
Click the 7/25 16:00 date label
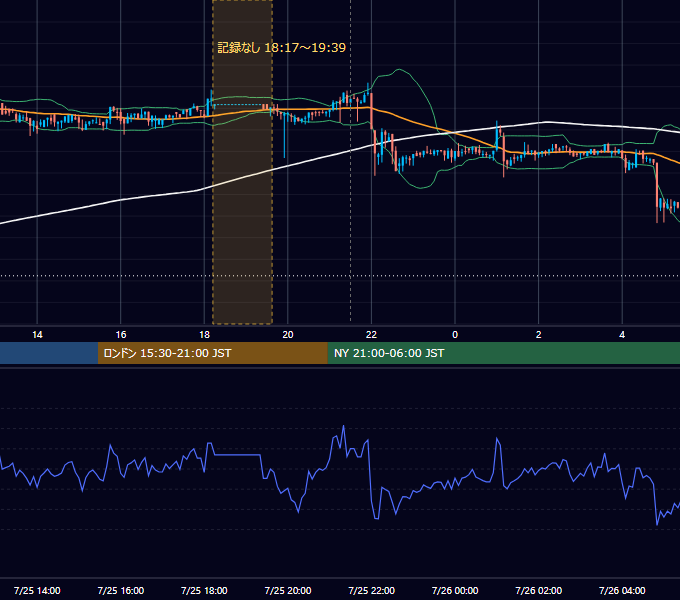121,590
